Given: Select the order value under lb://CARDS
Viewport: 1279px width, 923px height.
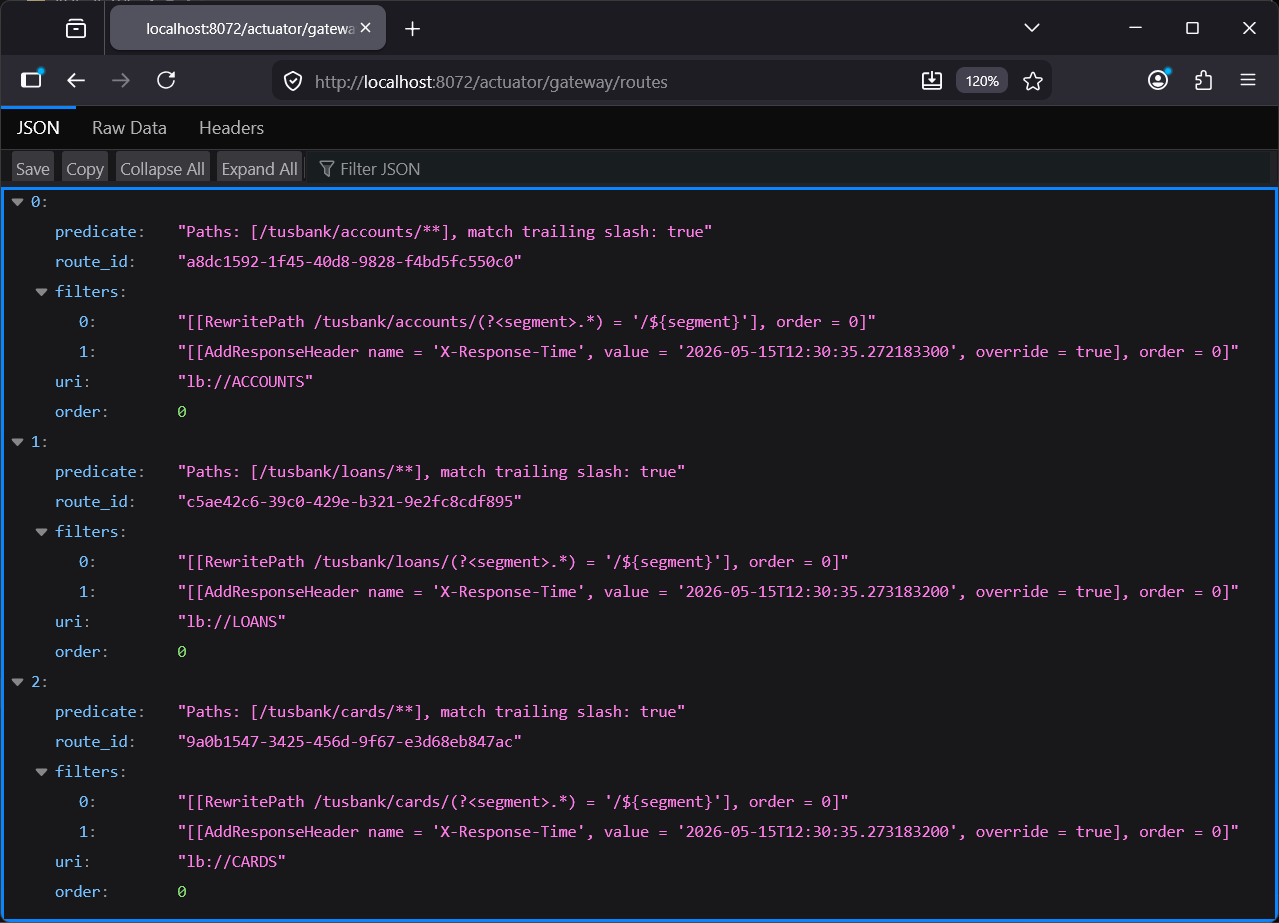Looking at the screenshot, I should click(x=182, y=892).
